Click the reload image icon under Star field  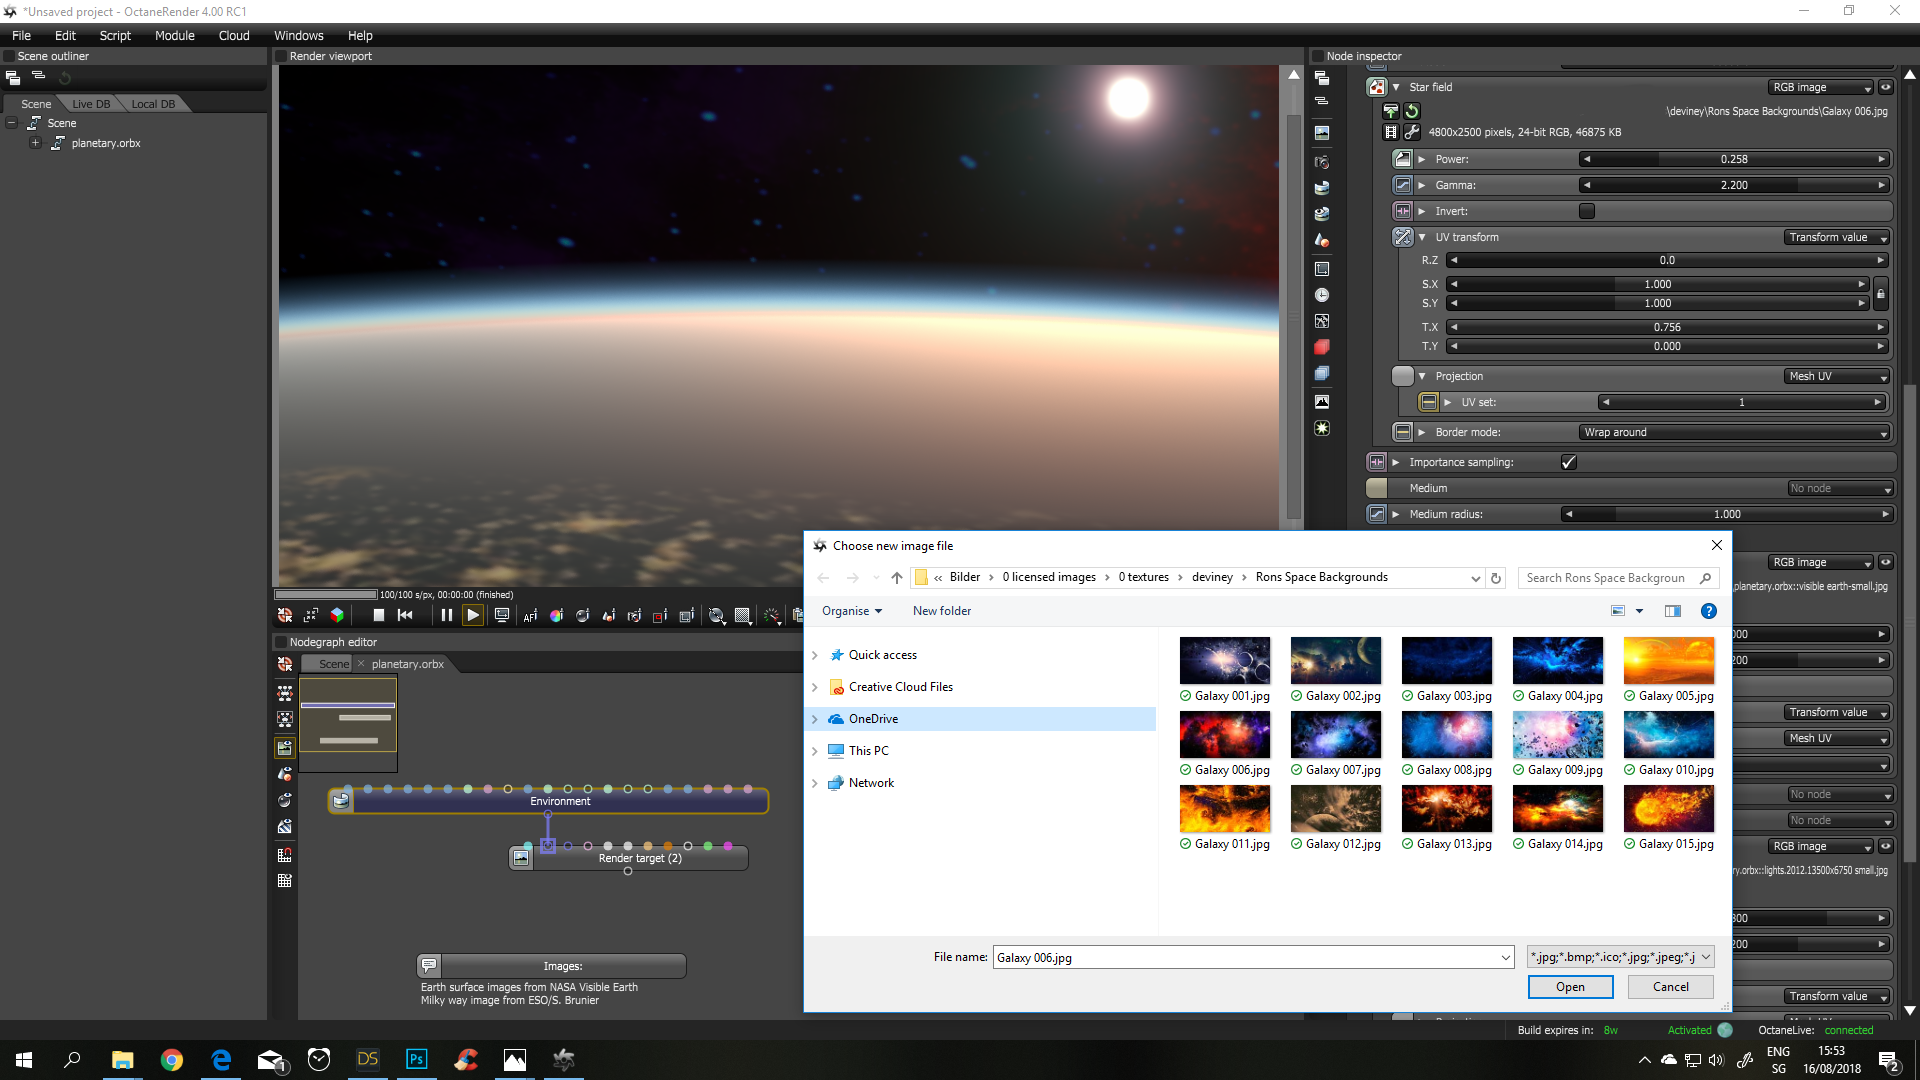[1412, 111]
